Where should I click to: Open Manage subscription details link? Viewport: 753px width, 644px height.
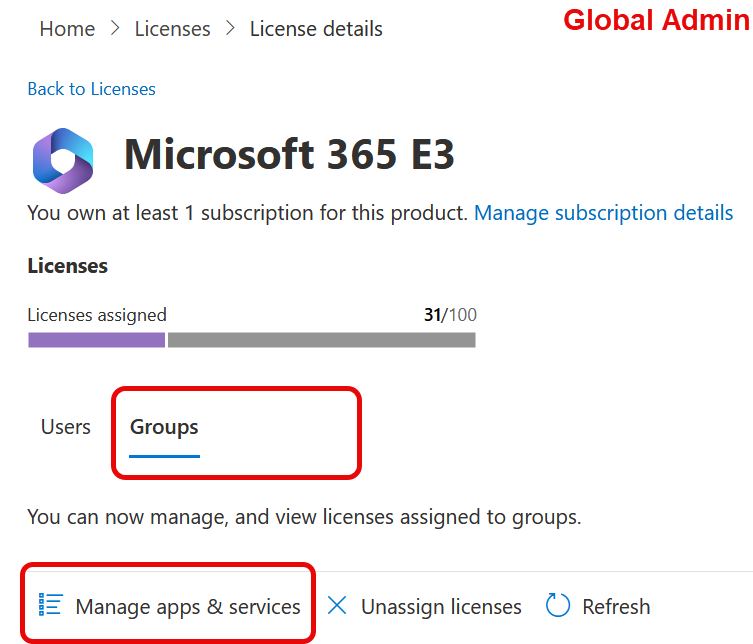pos(604,213)
